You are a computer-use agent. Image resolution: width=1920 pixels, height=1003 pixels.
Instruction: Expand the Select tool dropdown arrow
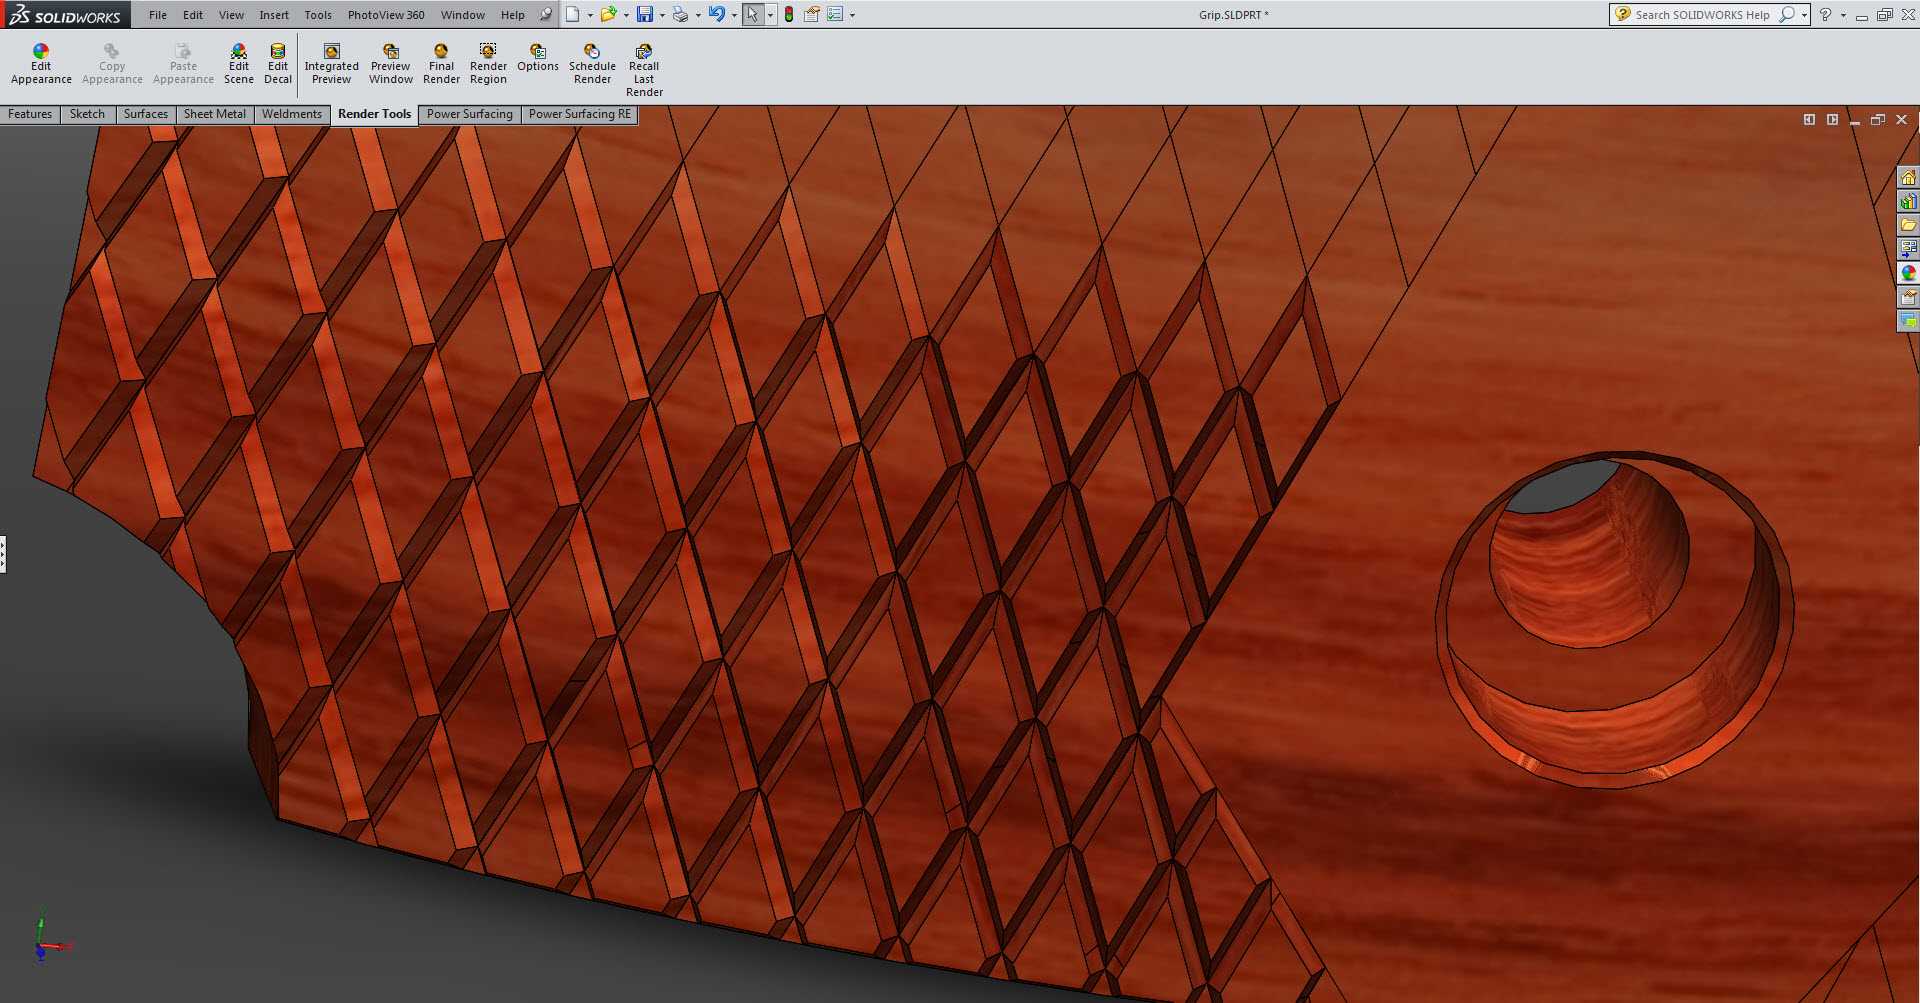[x=770, y=15]
